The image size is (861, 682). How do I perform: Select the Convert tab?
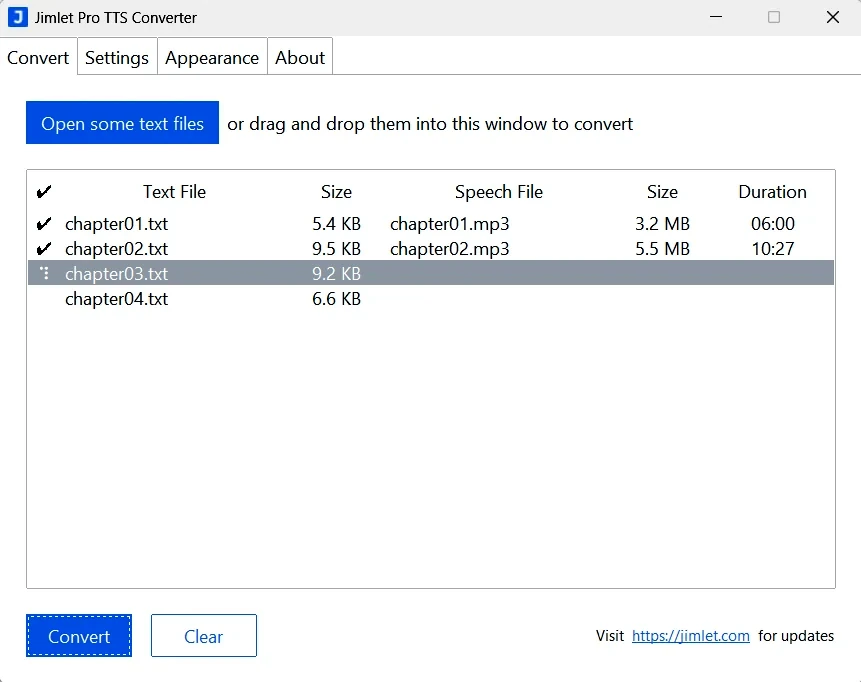point(38,57)
